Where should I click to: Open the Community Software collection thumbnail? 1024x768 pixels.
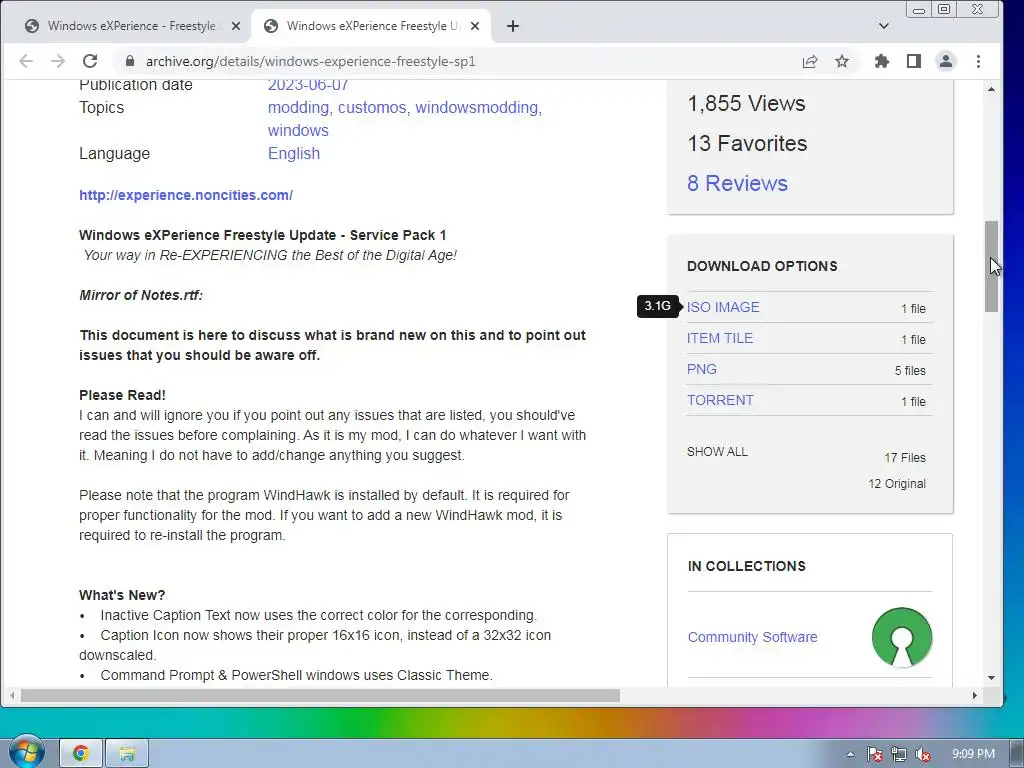click(902, 637)
